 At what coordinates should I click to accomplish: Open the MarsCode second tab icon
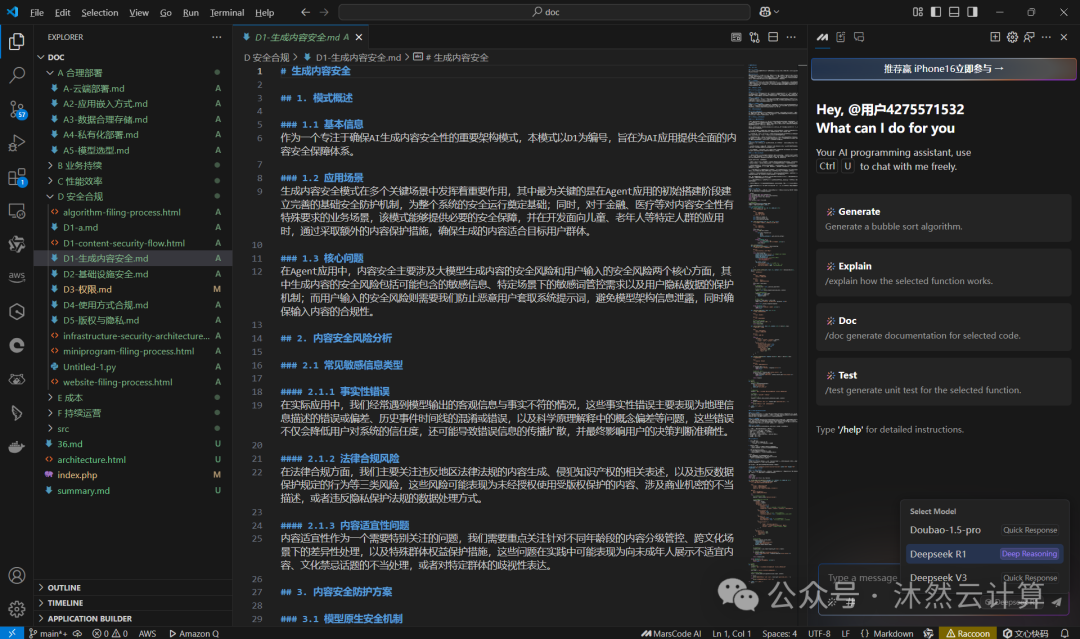coord(840,37)
